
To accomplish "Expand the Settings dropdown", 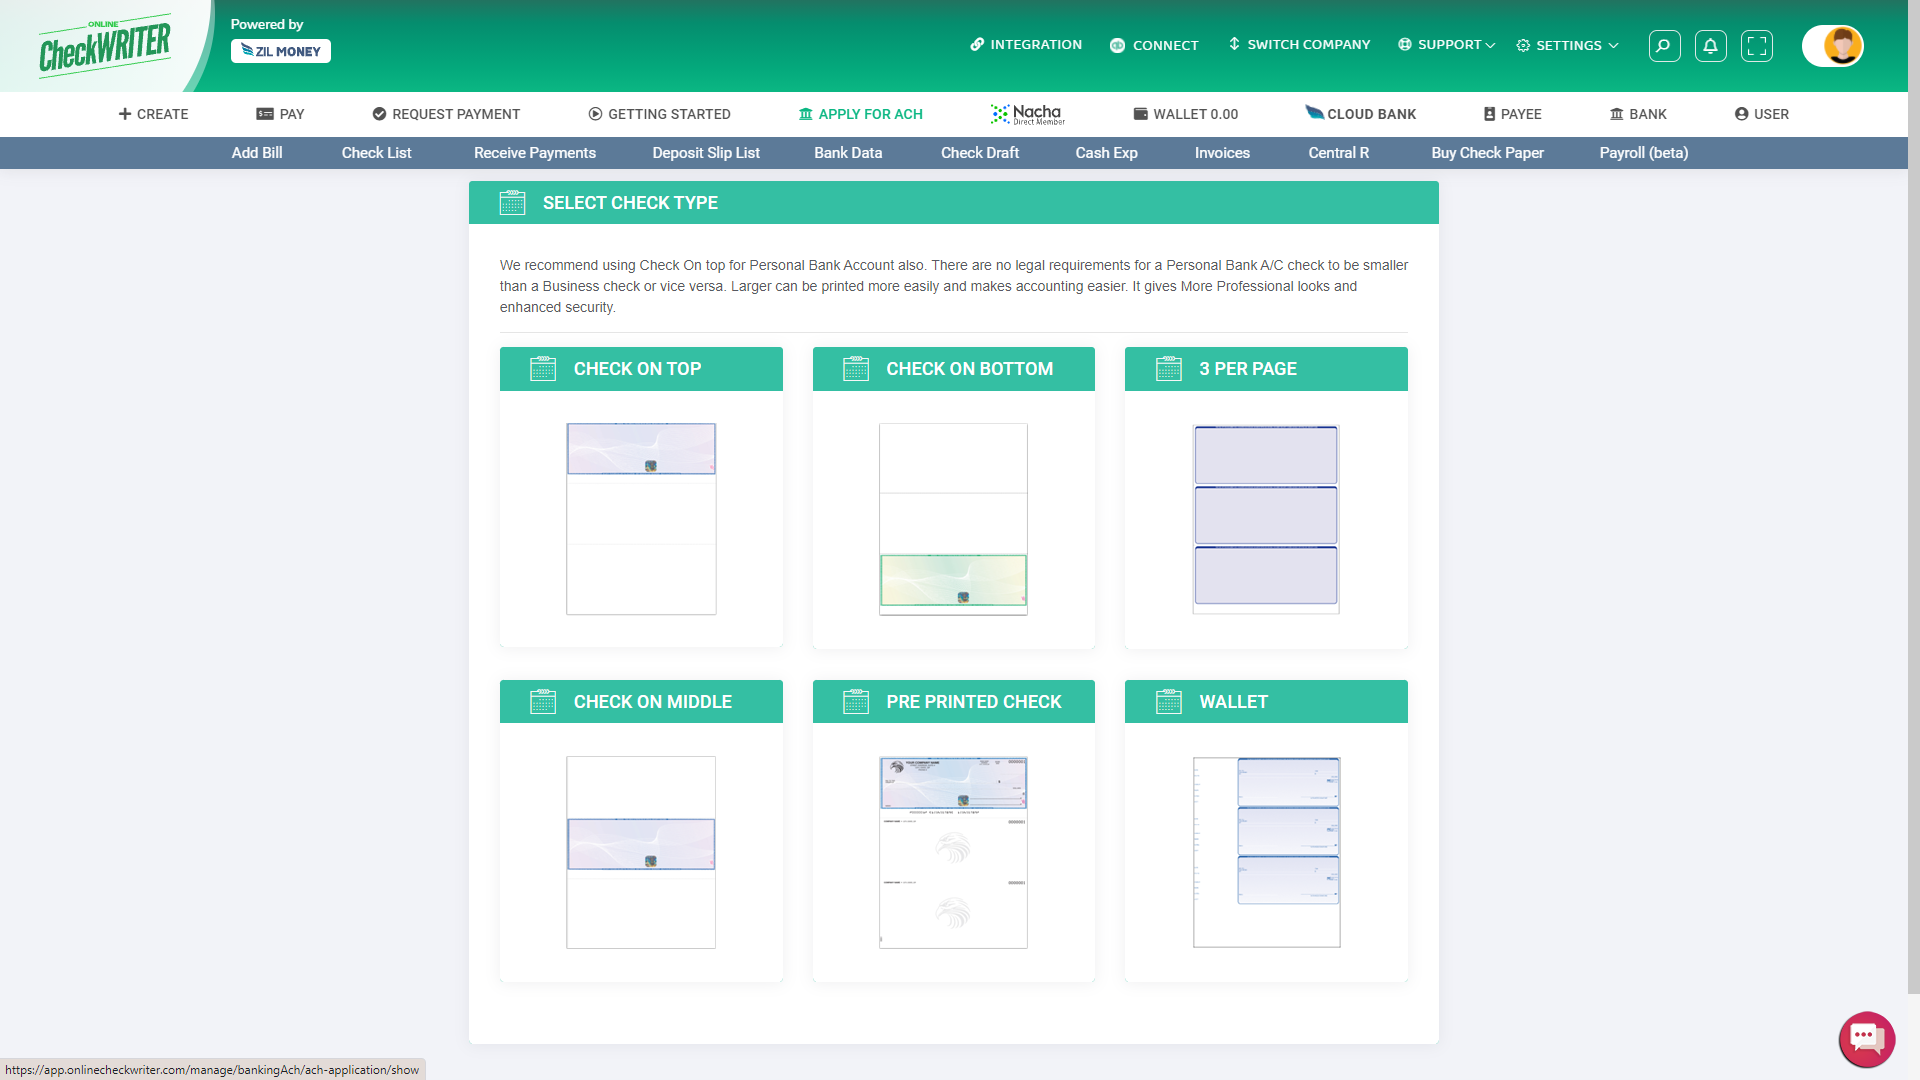I will pyautogui.click(x=1567, y=45).
